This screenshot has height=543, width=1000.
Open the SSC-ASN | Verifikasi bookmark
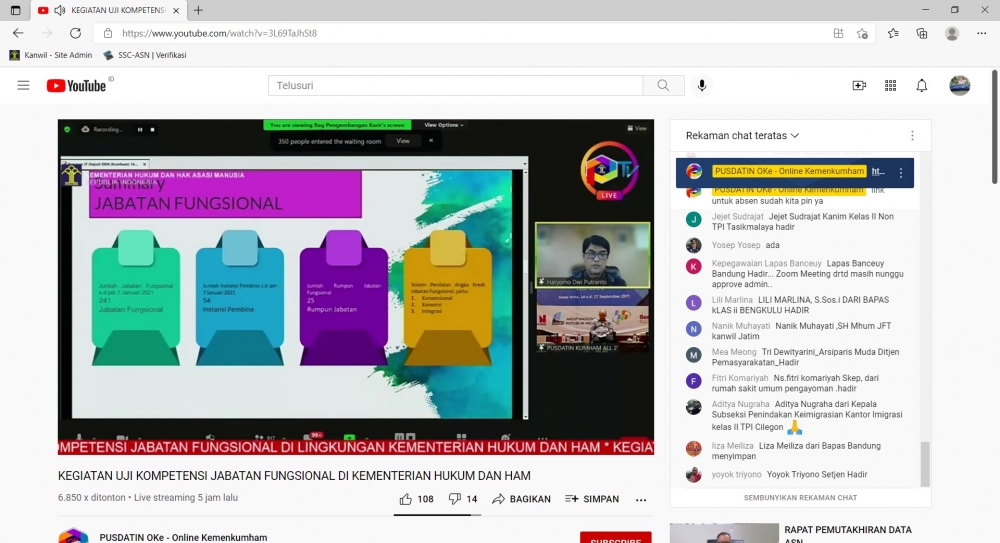(145, 55)
